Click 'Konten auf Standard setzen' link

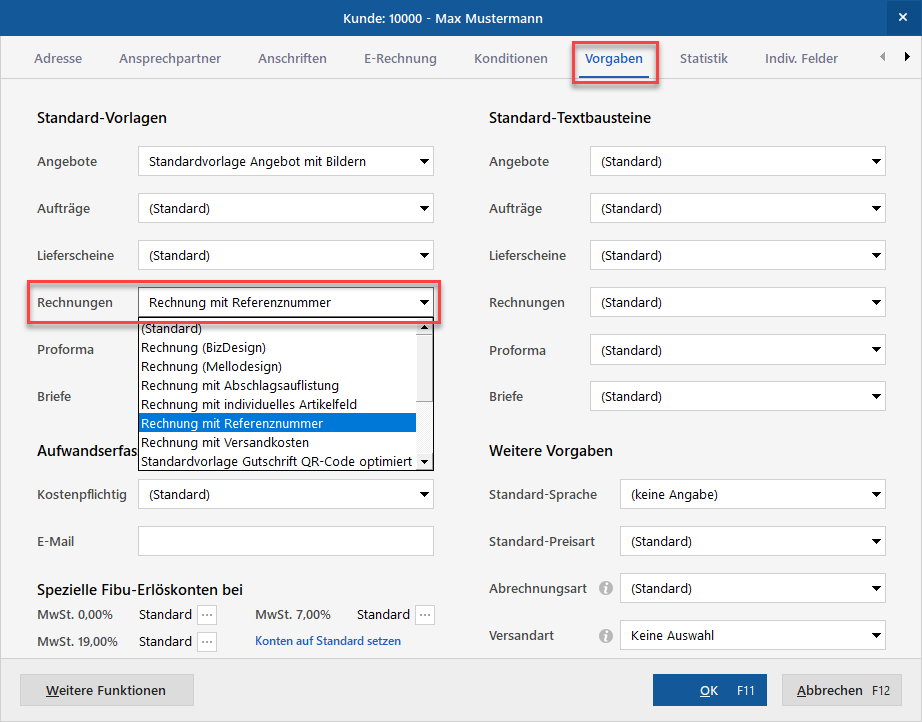coord(328,642)
